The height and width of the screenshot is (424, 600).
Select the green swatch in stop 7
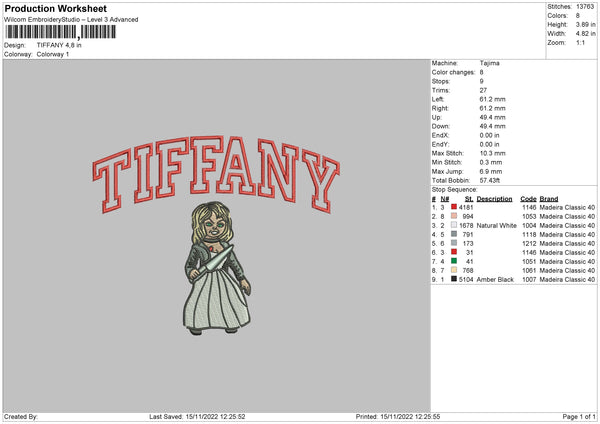[x=455, y=261]
